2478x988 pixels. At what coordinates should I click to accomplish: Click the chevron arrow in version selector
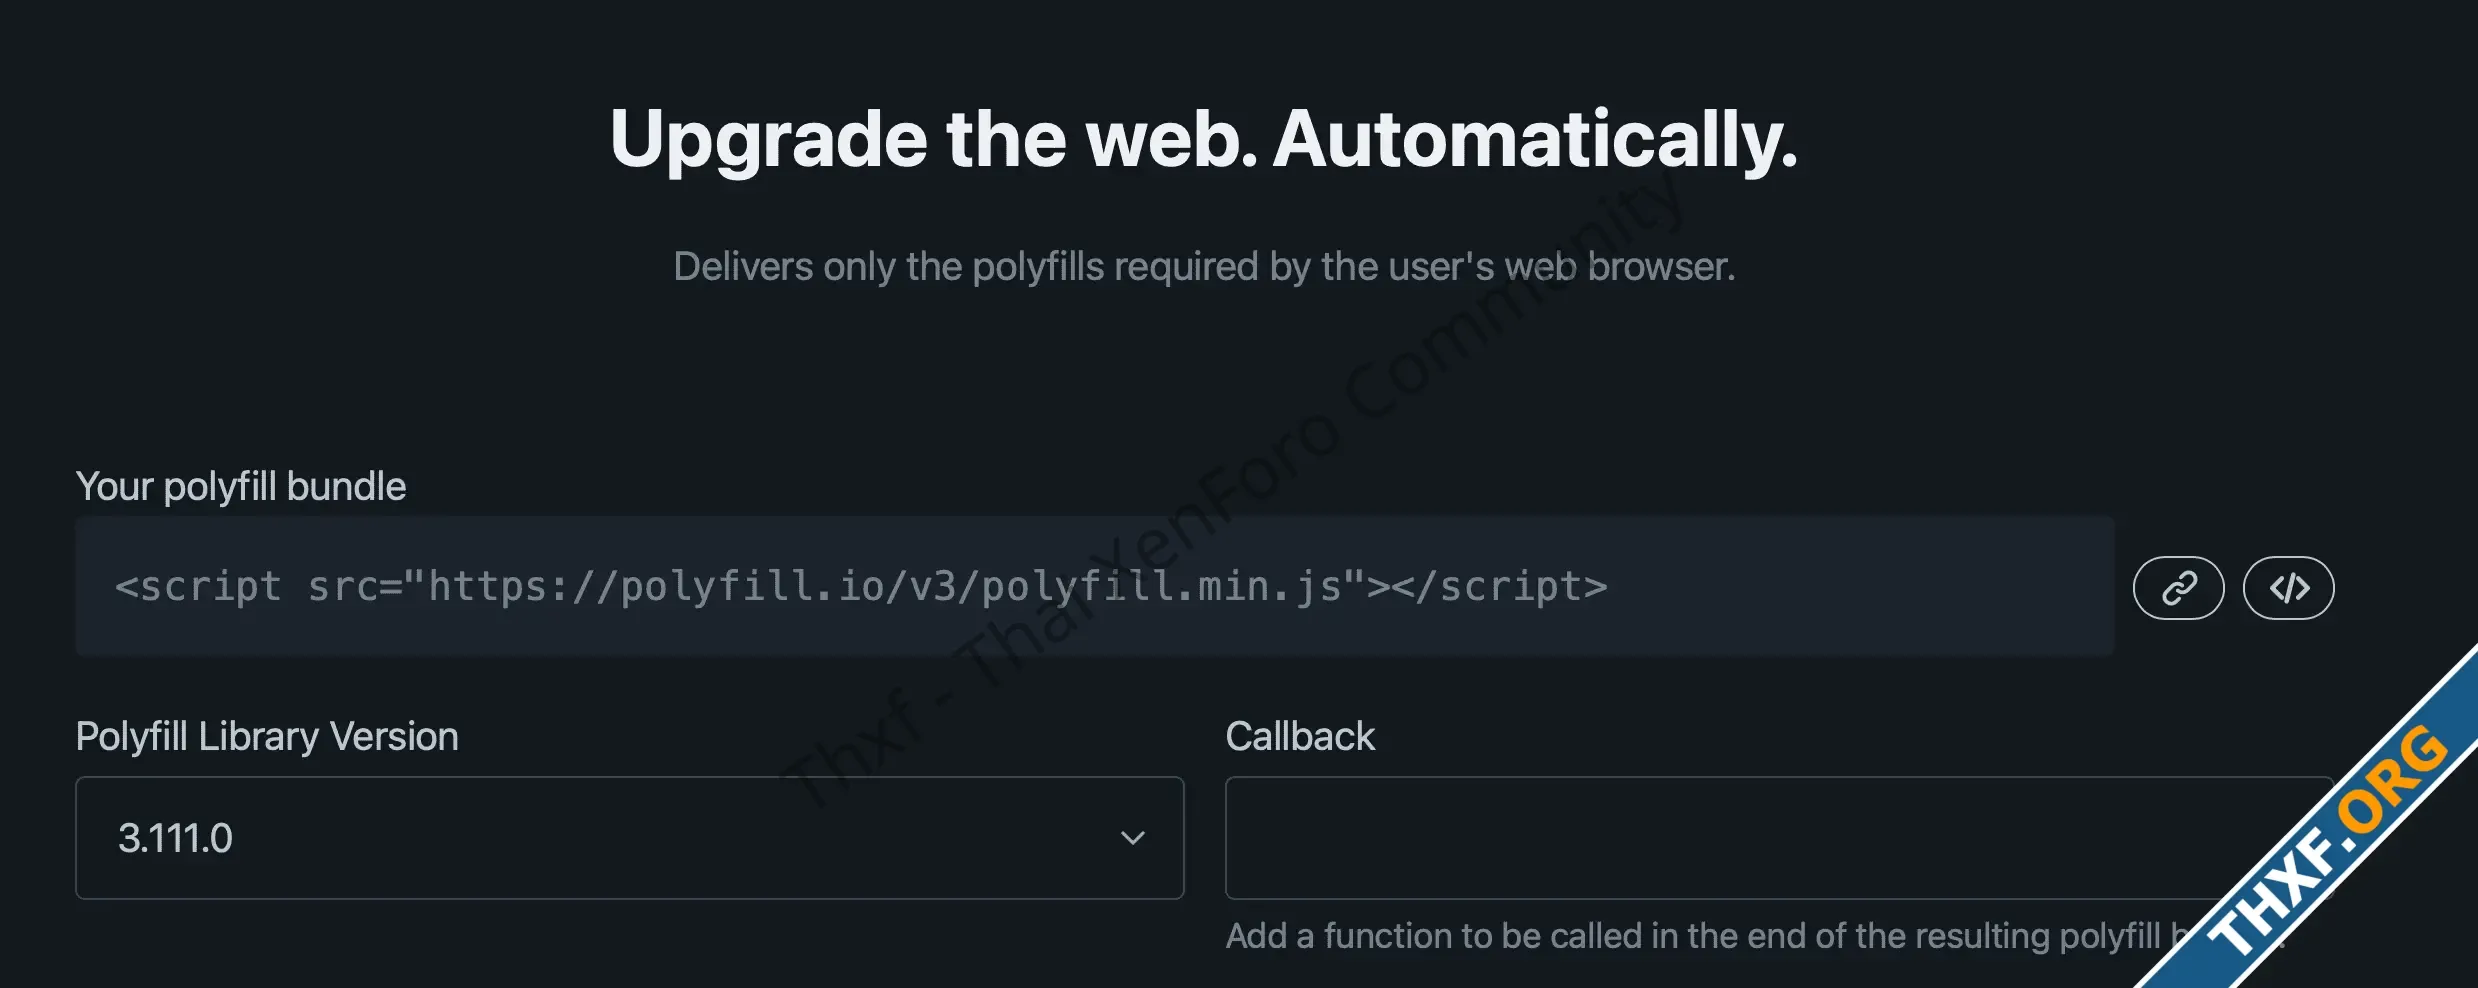click(1132, 838)
